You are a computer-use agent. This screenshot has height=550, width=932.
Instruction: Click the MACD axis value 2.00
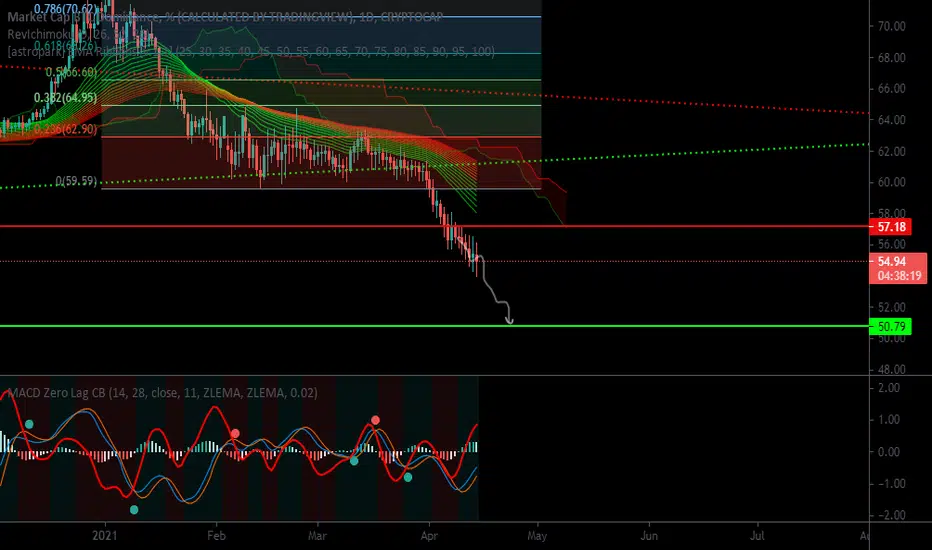click(x=889, y=388)
